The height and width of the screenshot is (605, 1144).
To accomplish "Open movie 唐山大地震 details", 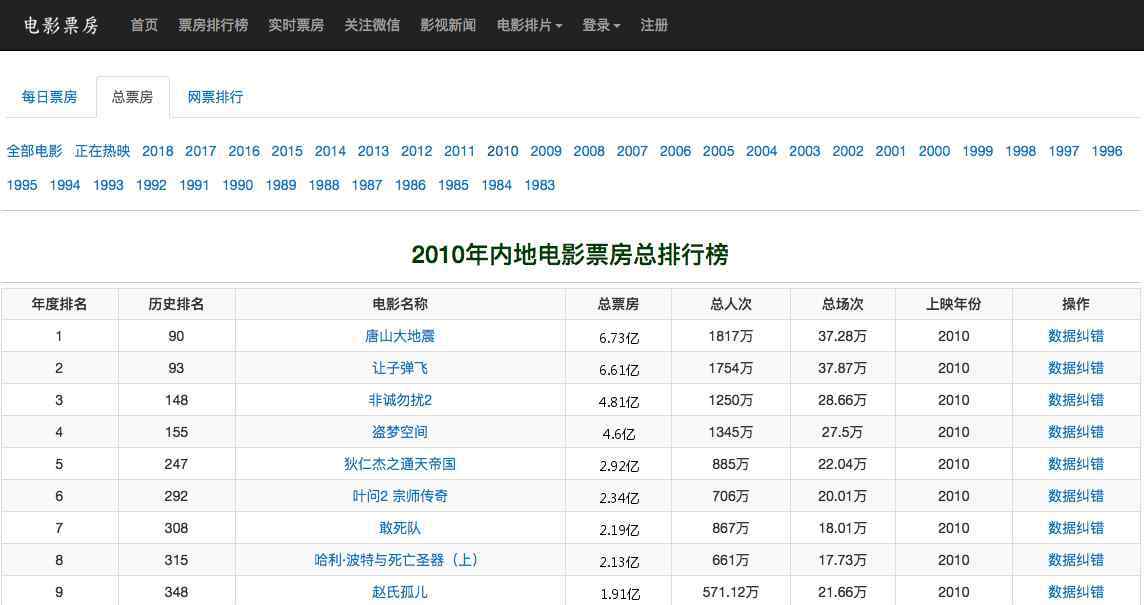I will tap(400, 336).
